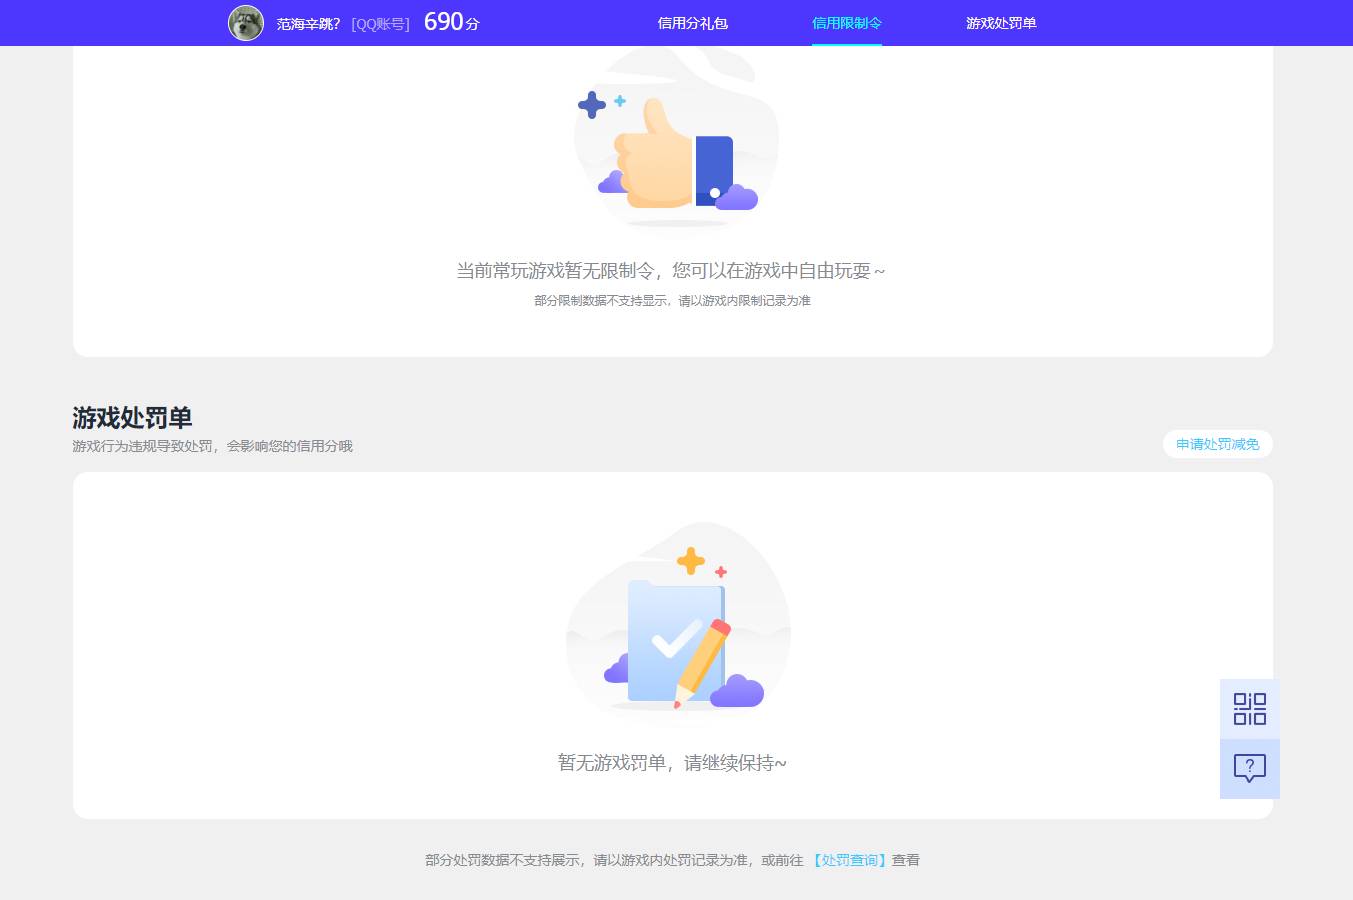
Task: Click the [QQ账号] account label
Action: (380, 23)
